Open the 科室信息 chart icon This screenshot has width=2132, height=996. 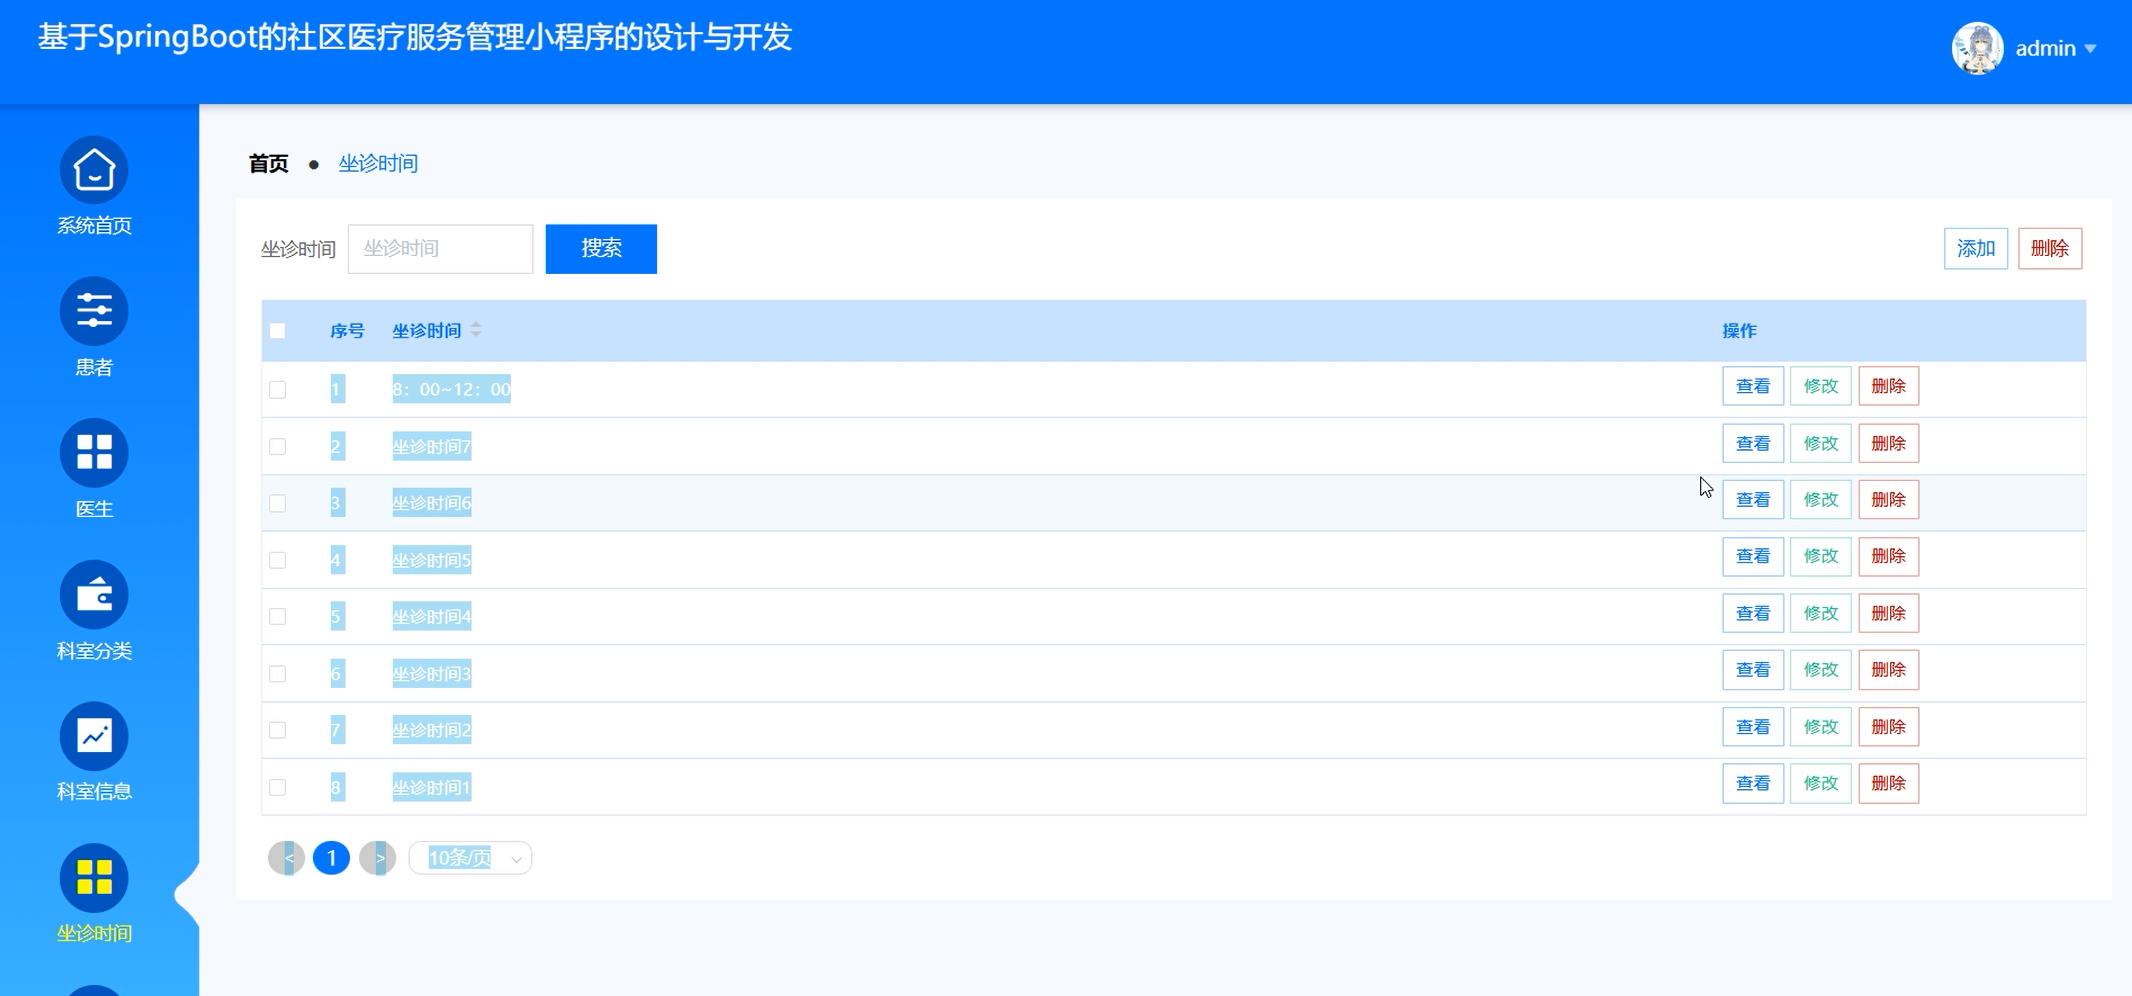tap(94, 736)
